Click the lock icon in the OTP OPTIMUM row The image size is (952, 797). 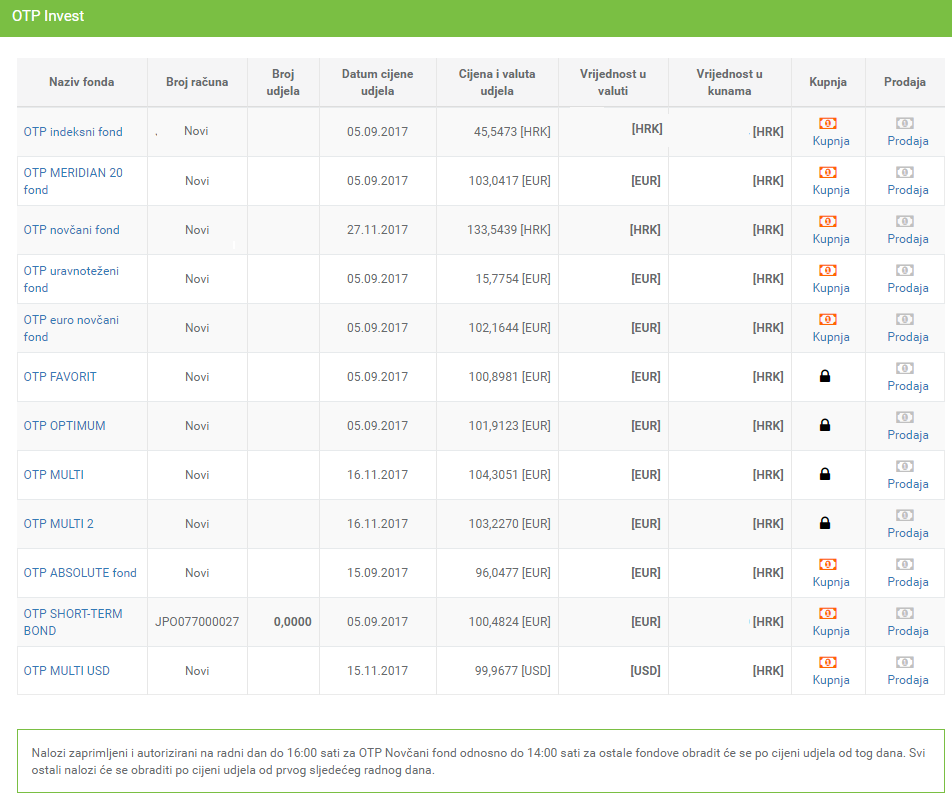pyautogui.click(x=824, y=426)
